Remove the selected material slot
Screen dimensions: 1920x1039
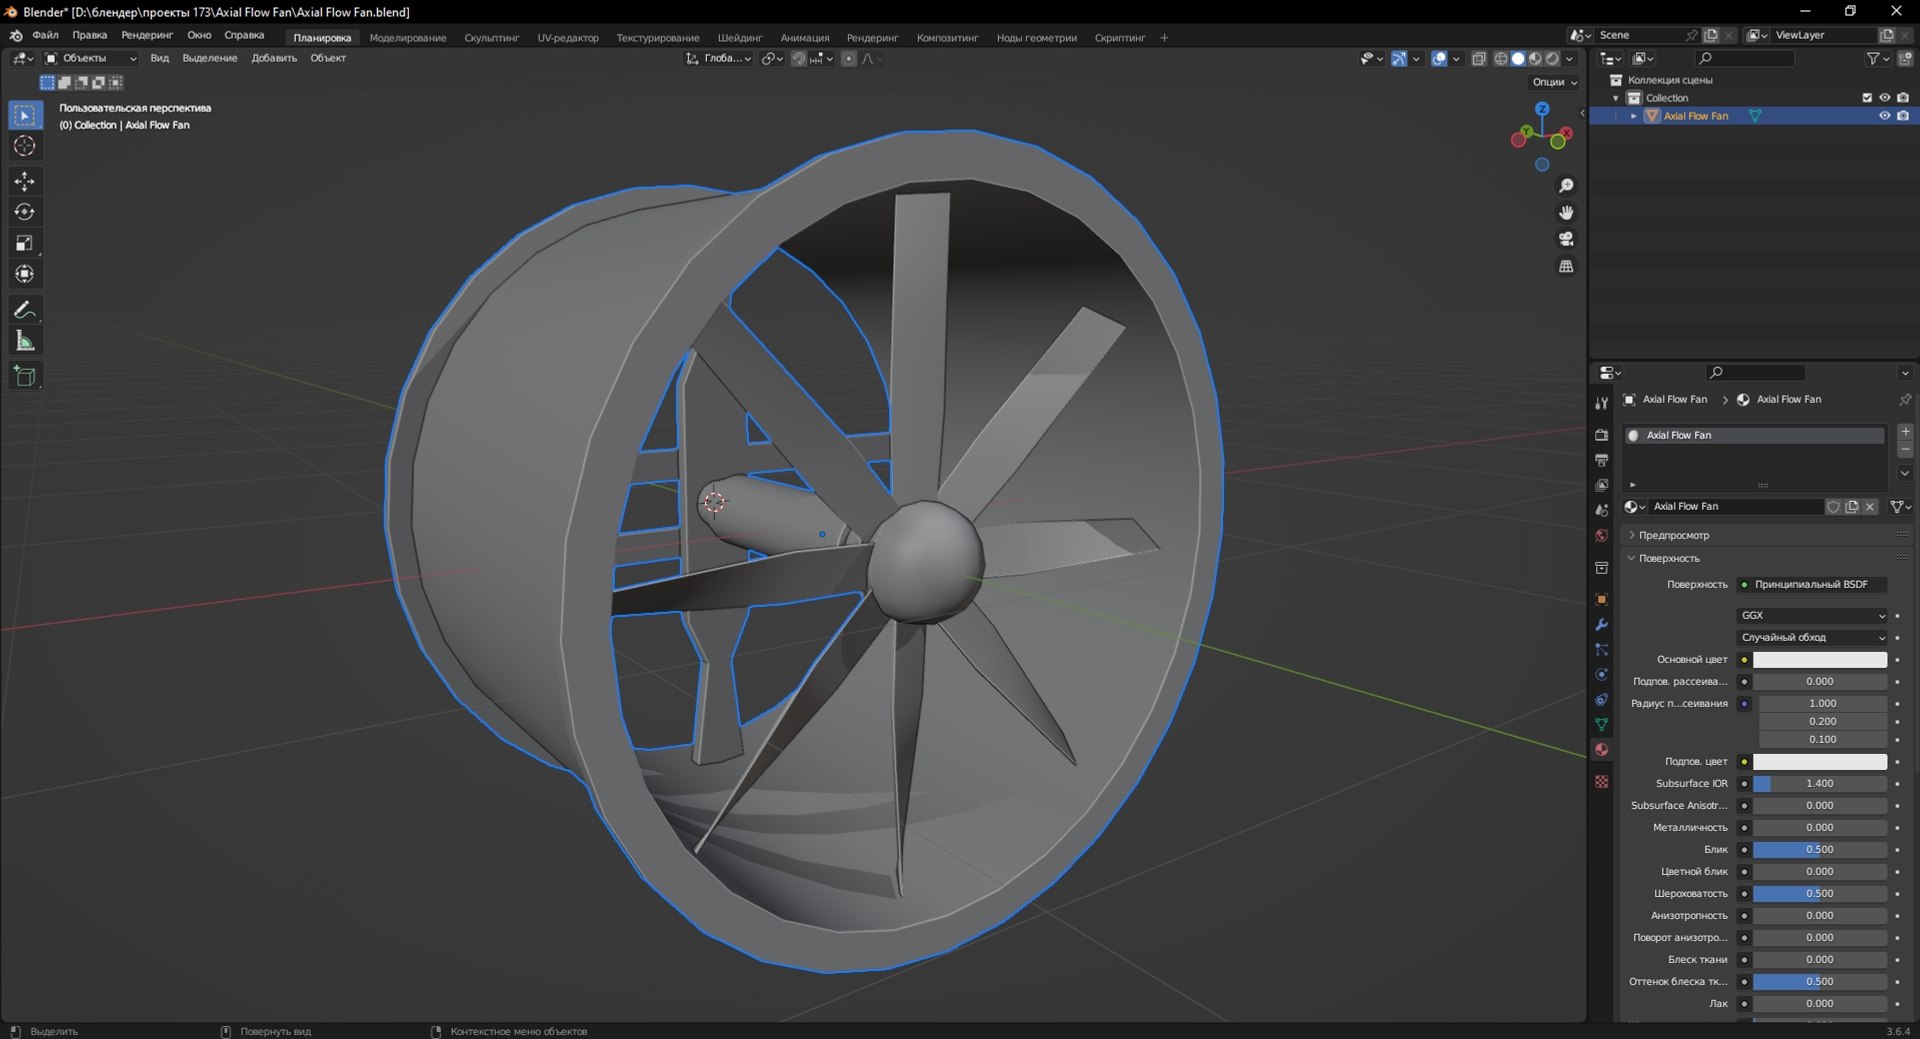pyautogui.click(x=1905, y=450)
